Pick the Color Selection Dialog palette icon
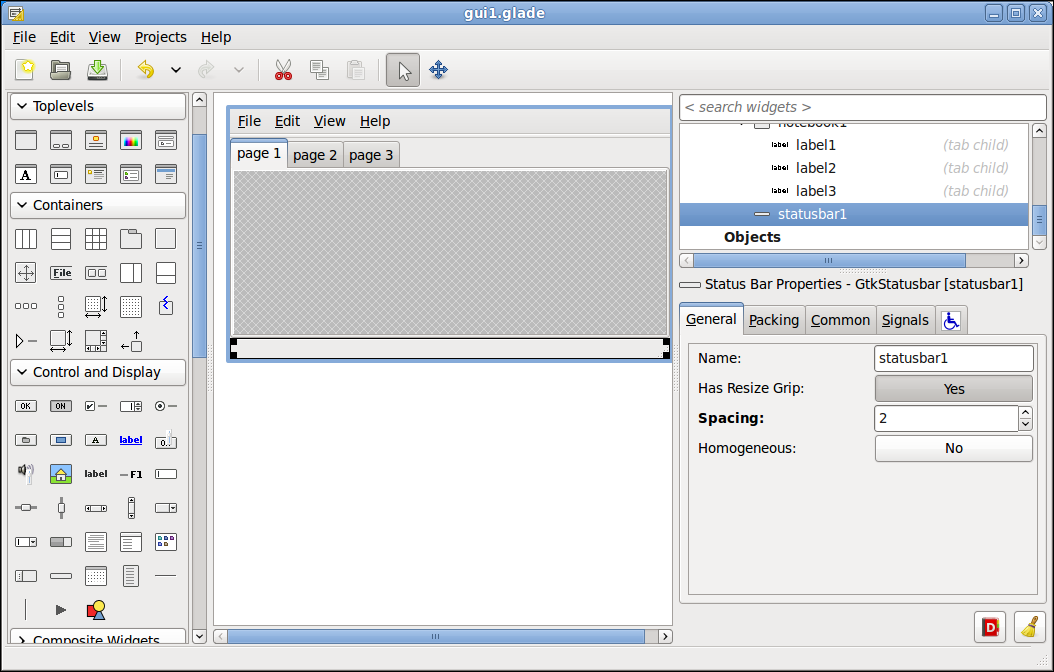 131,140
